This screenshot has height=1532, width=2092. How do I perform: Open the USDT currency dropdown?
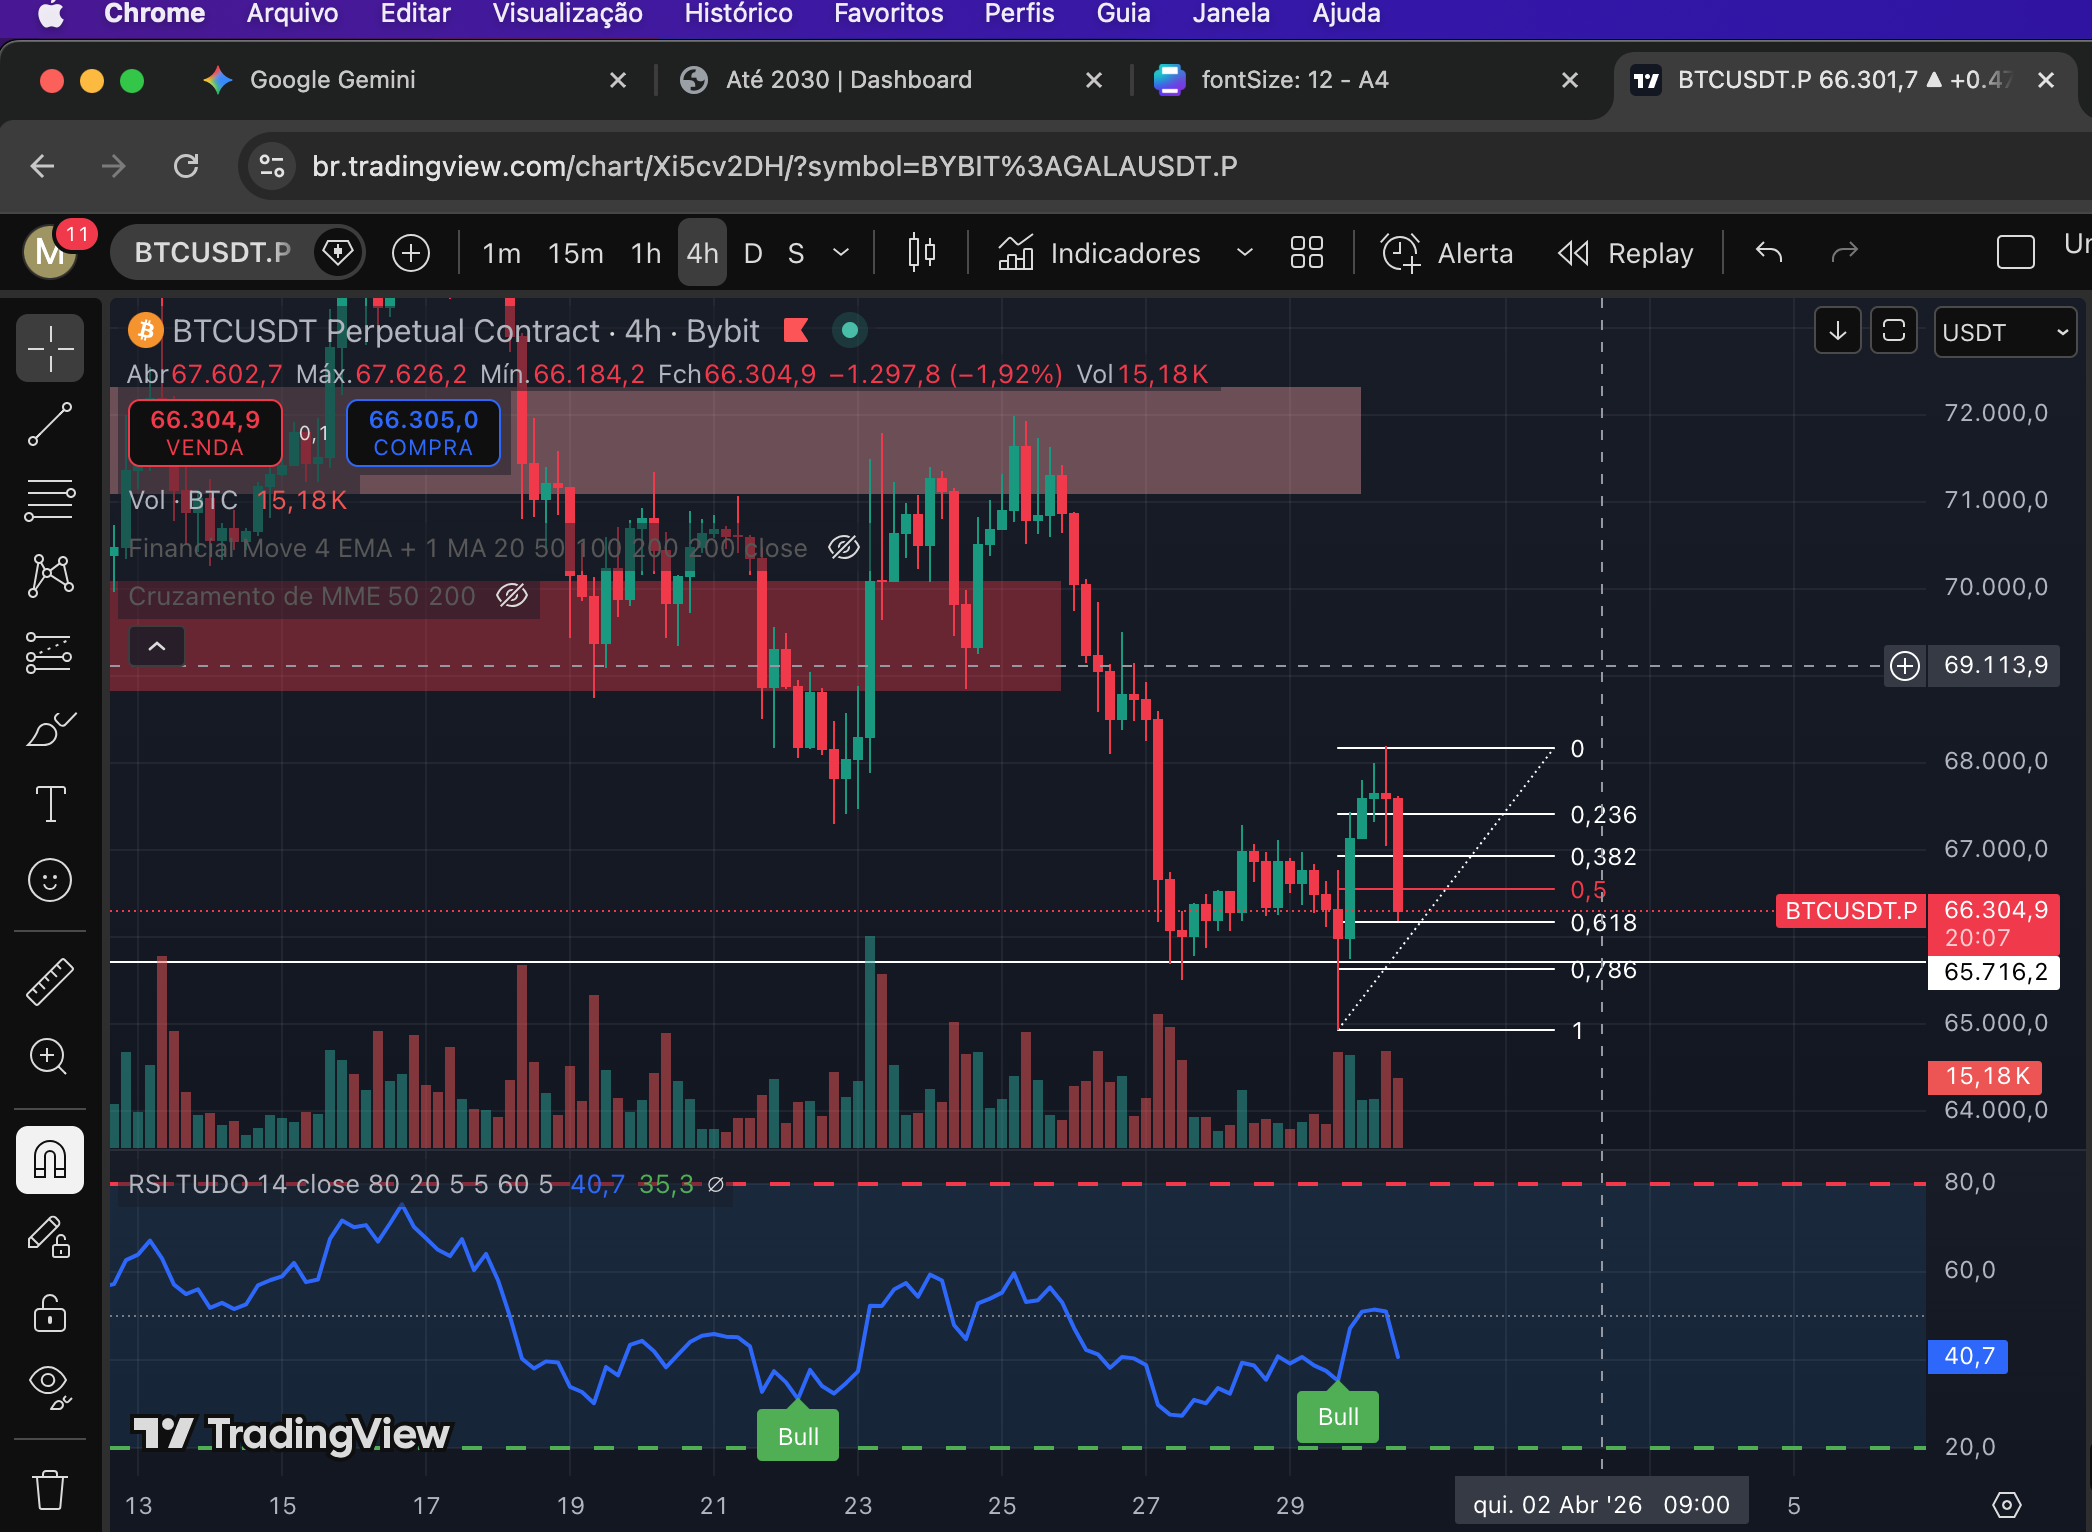click(2004, 332)
